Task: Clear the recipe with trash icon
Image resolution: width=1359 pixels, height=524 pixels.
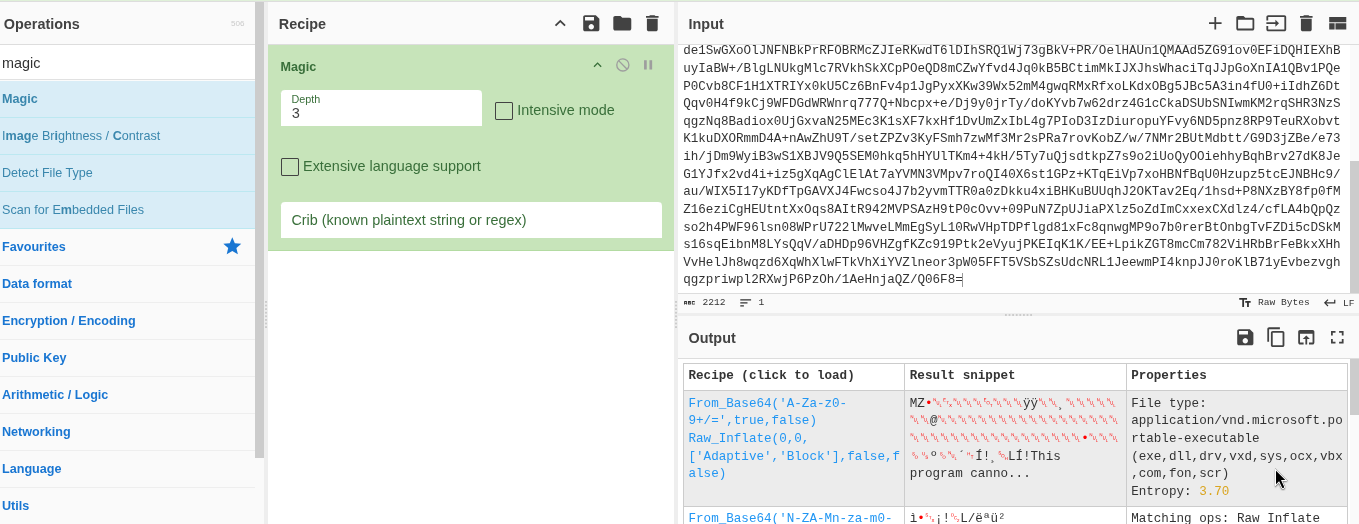Action: click(652, 23)
